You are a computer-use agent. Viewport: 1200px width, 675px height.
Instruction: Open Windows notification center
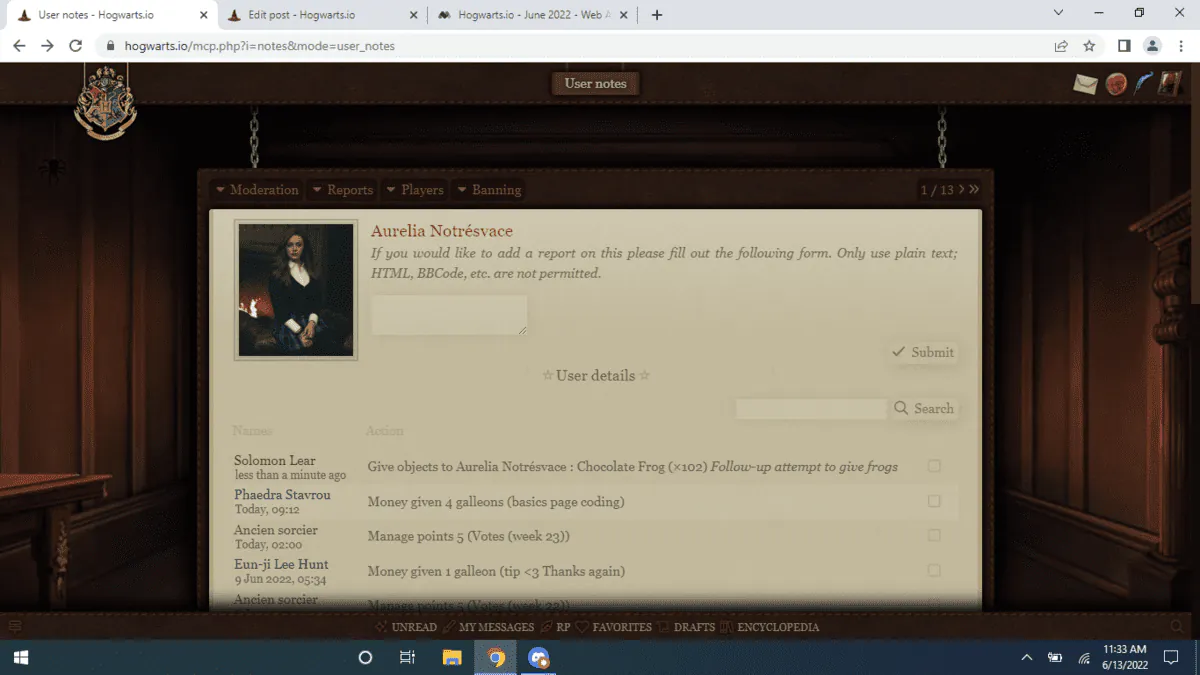tap(1171, 657)
